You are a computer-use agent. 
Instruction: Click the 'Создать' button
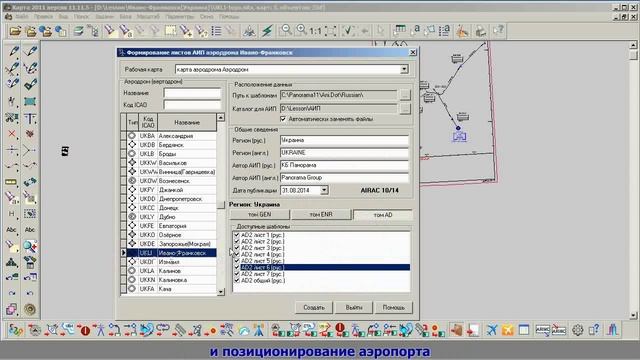[x=314, y=307]
